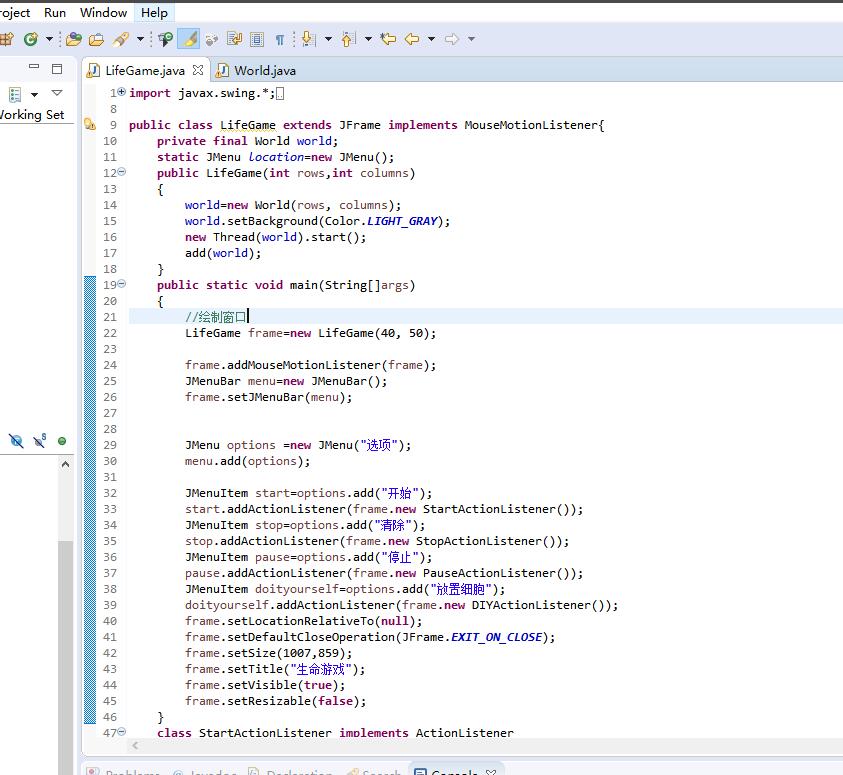Expand the folded imports at line 1
The image size is (843, 775).
tap(122, 92)
